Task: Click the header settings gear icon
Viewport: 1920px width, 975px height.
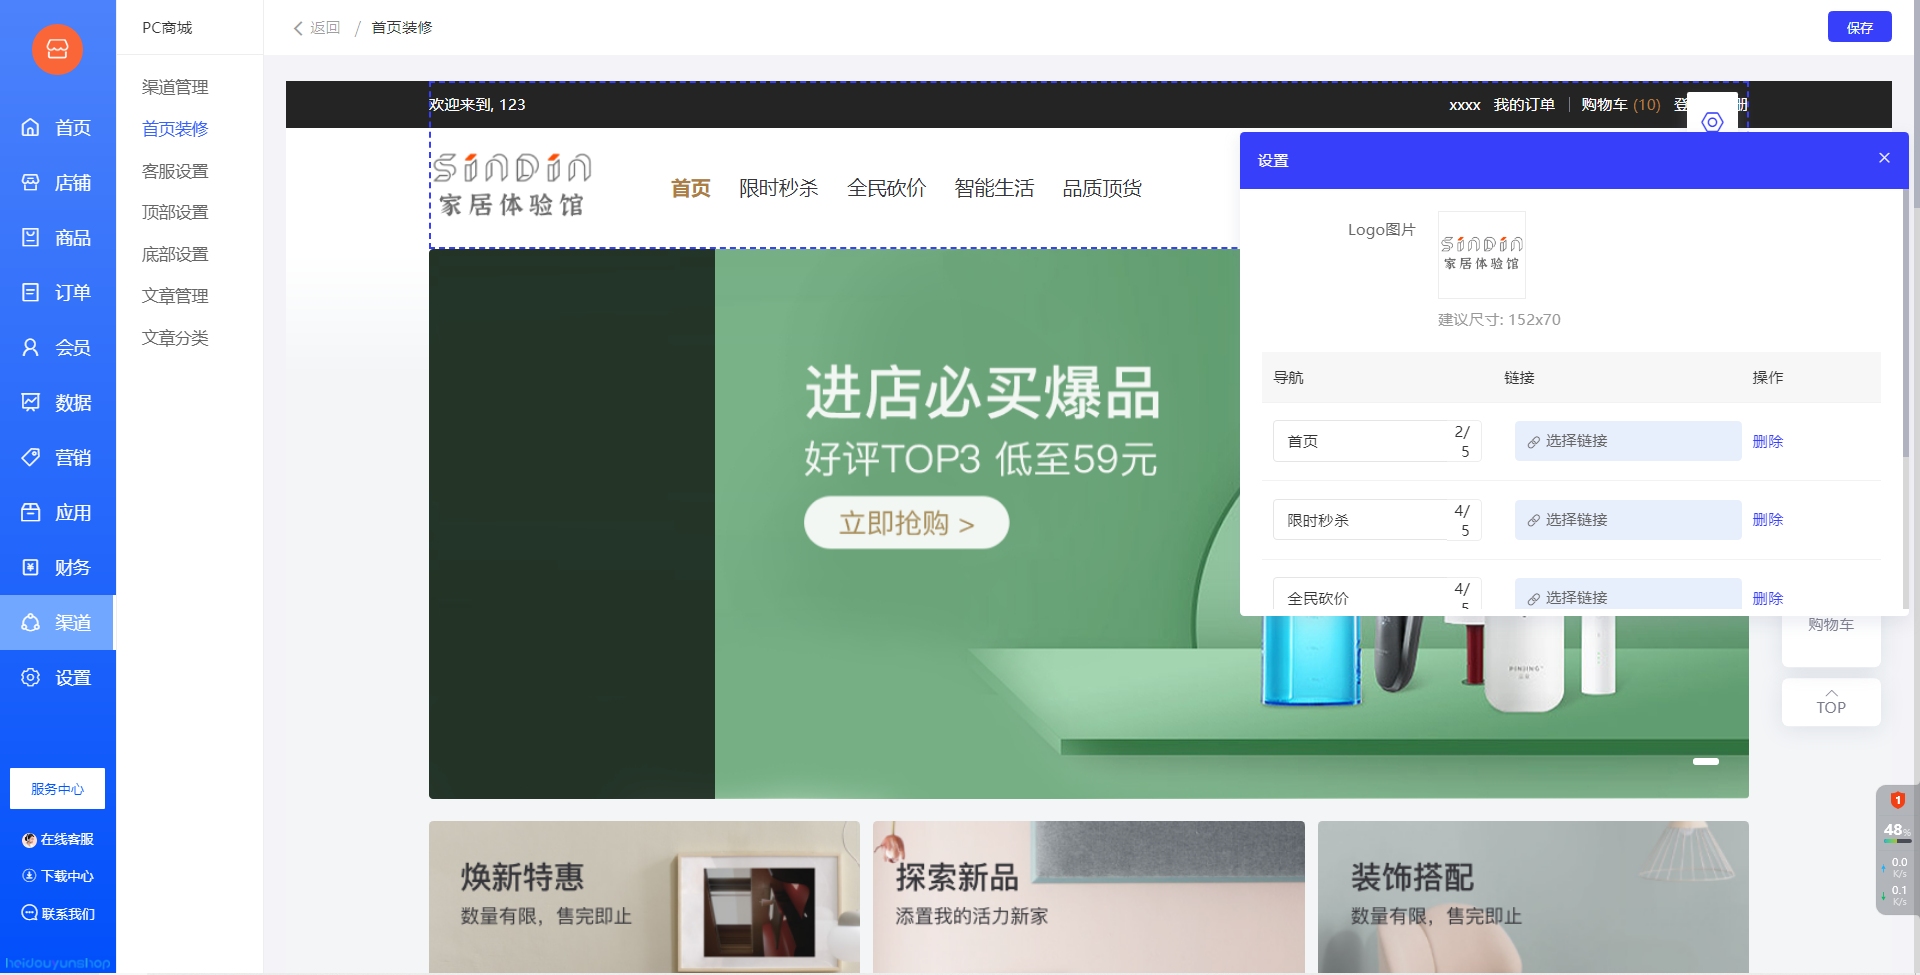Action: tap(1712, 122)
